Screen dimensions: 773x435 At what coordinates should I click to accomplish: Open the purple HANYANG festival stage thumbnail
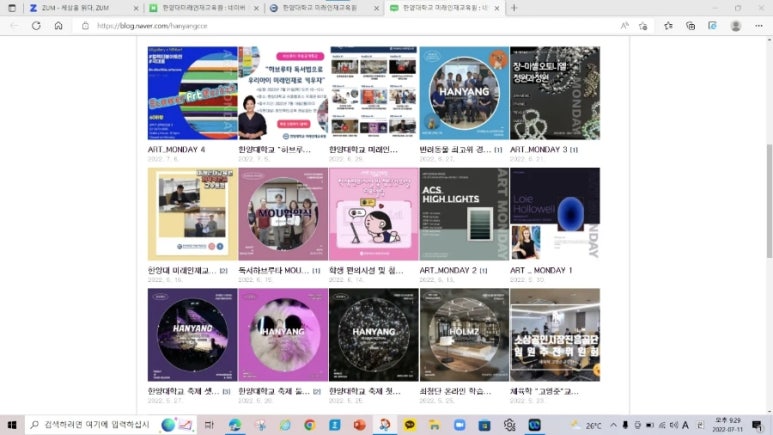tap(192, 334)
